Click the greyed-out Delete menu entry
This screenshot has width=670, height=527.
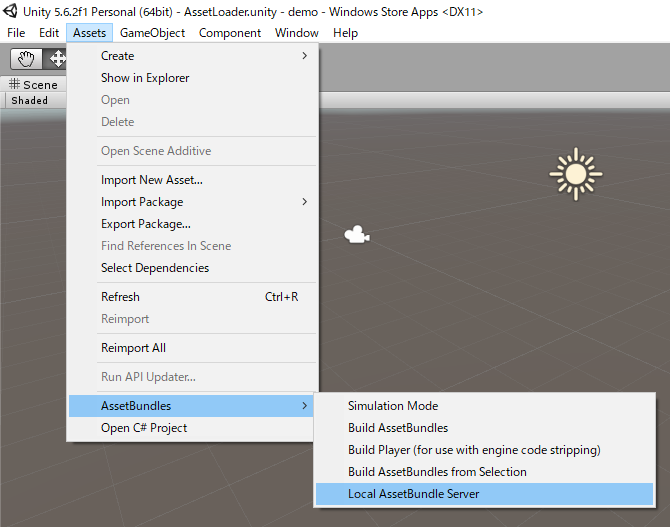coord(192,122)
